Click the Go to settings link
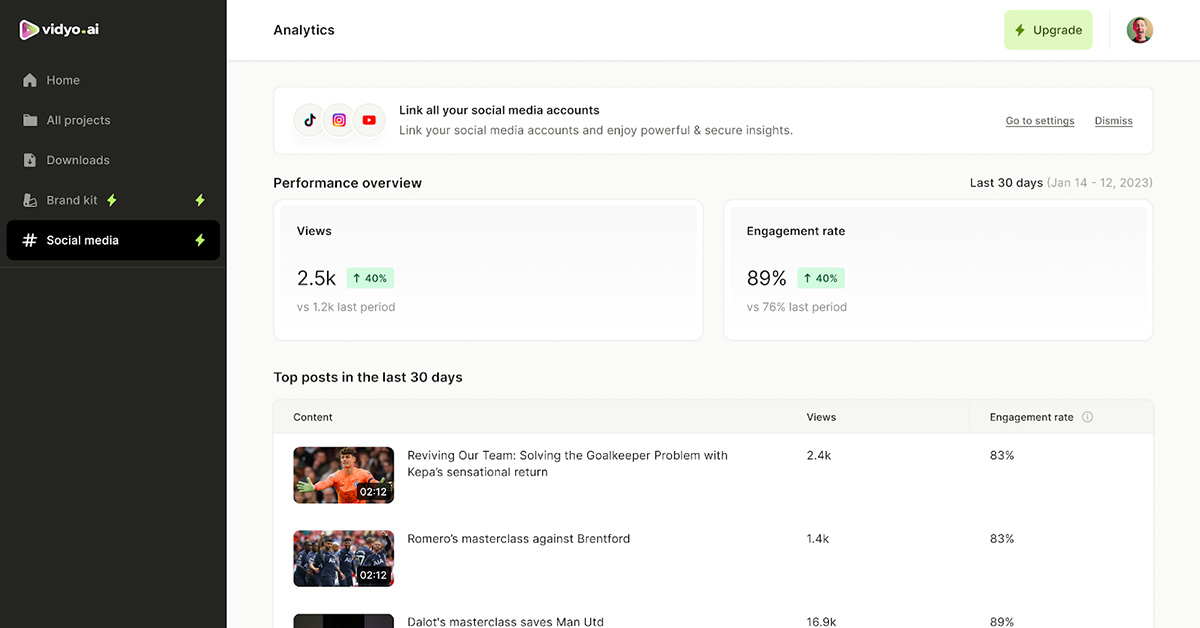 point(1039,121)
